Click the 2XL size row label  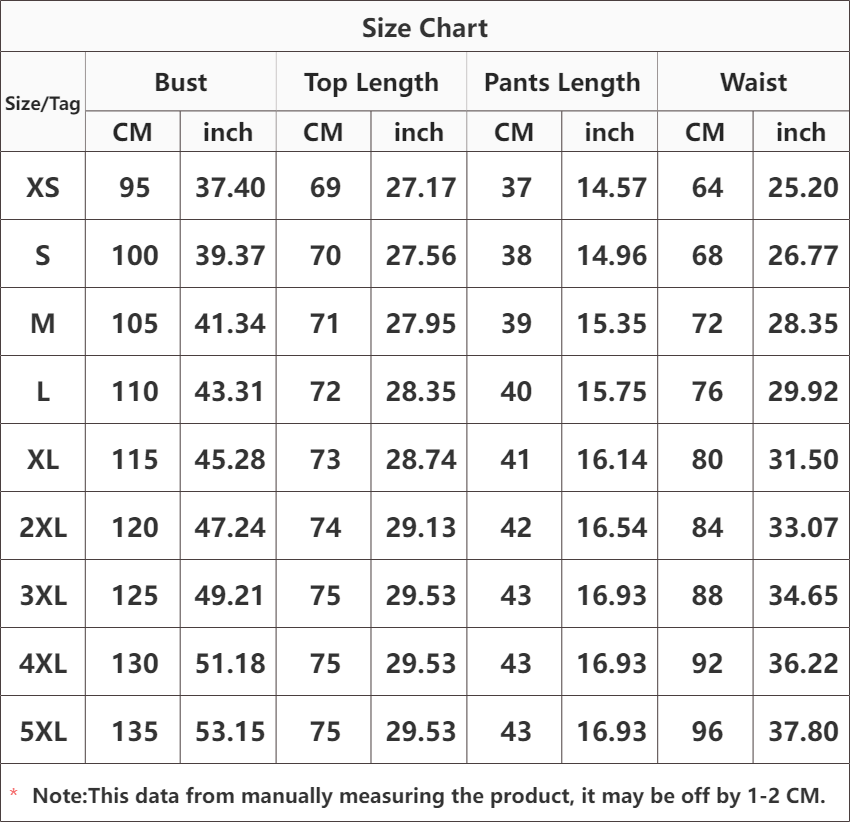pos(43,528)
